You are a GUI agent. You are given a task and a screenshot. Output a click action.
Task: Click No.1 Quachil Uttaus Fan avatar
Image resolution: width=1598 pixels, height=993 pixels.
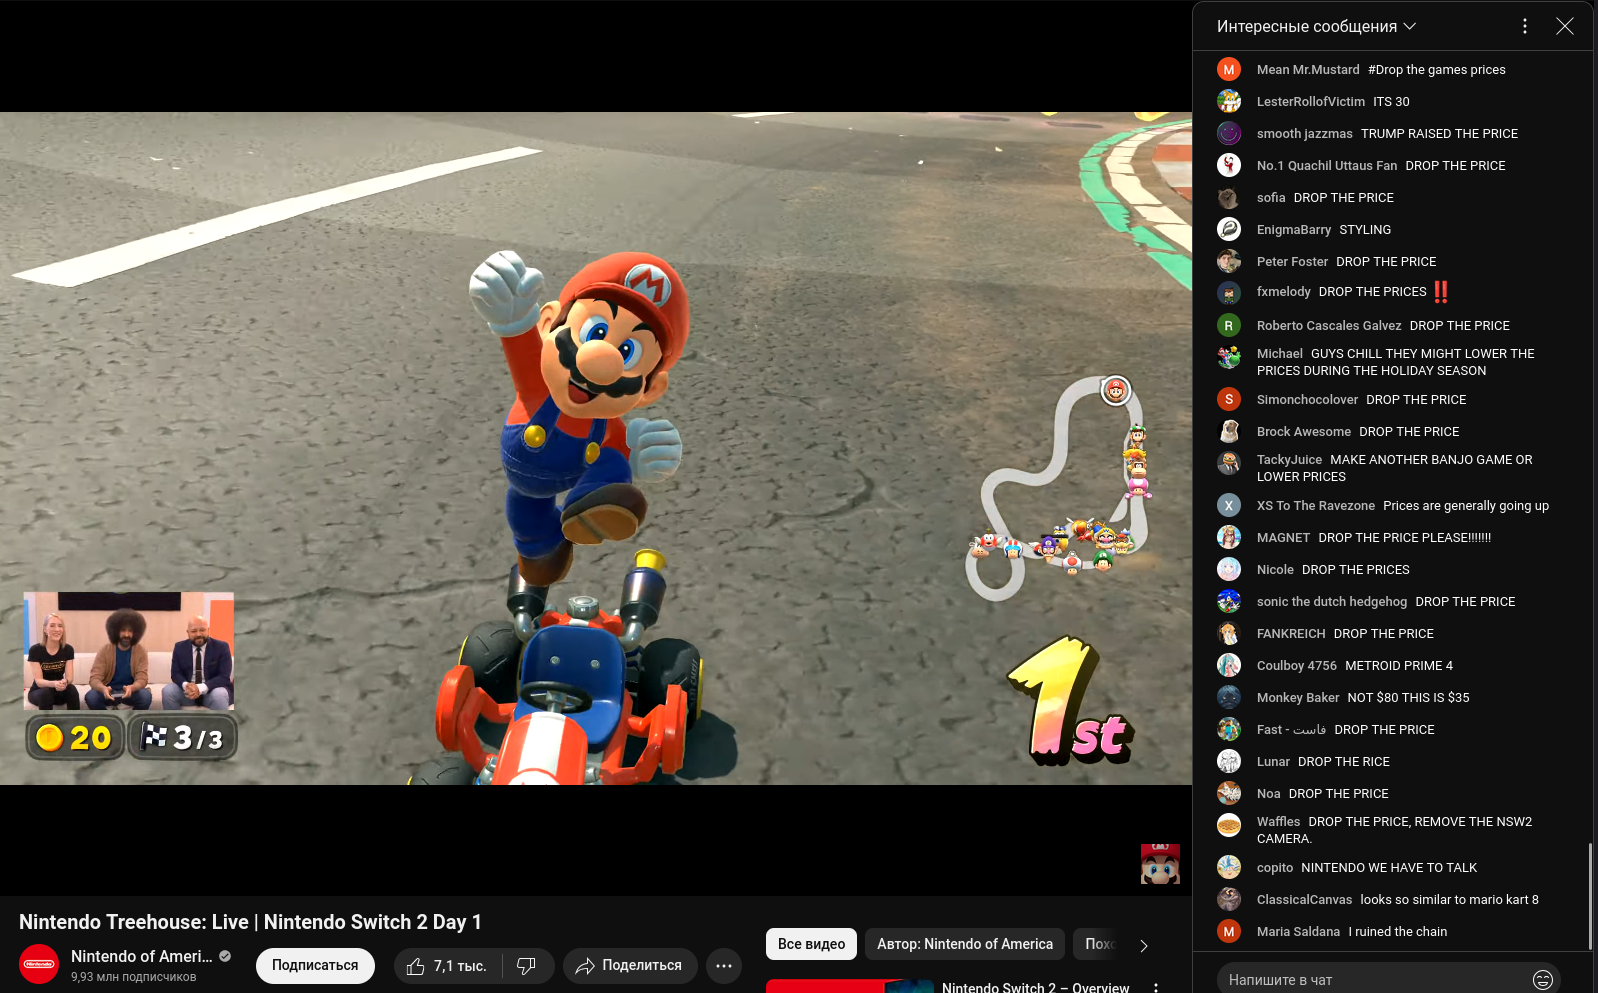tap(1229, 165)
